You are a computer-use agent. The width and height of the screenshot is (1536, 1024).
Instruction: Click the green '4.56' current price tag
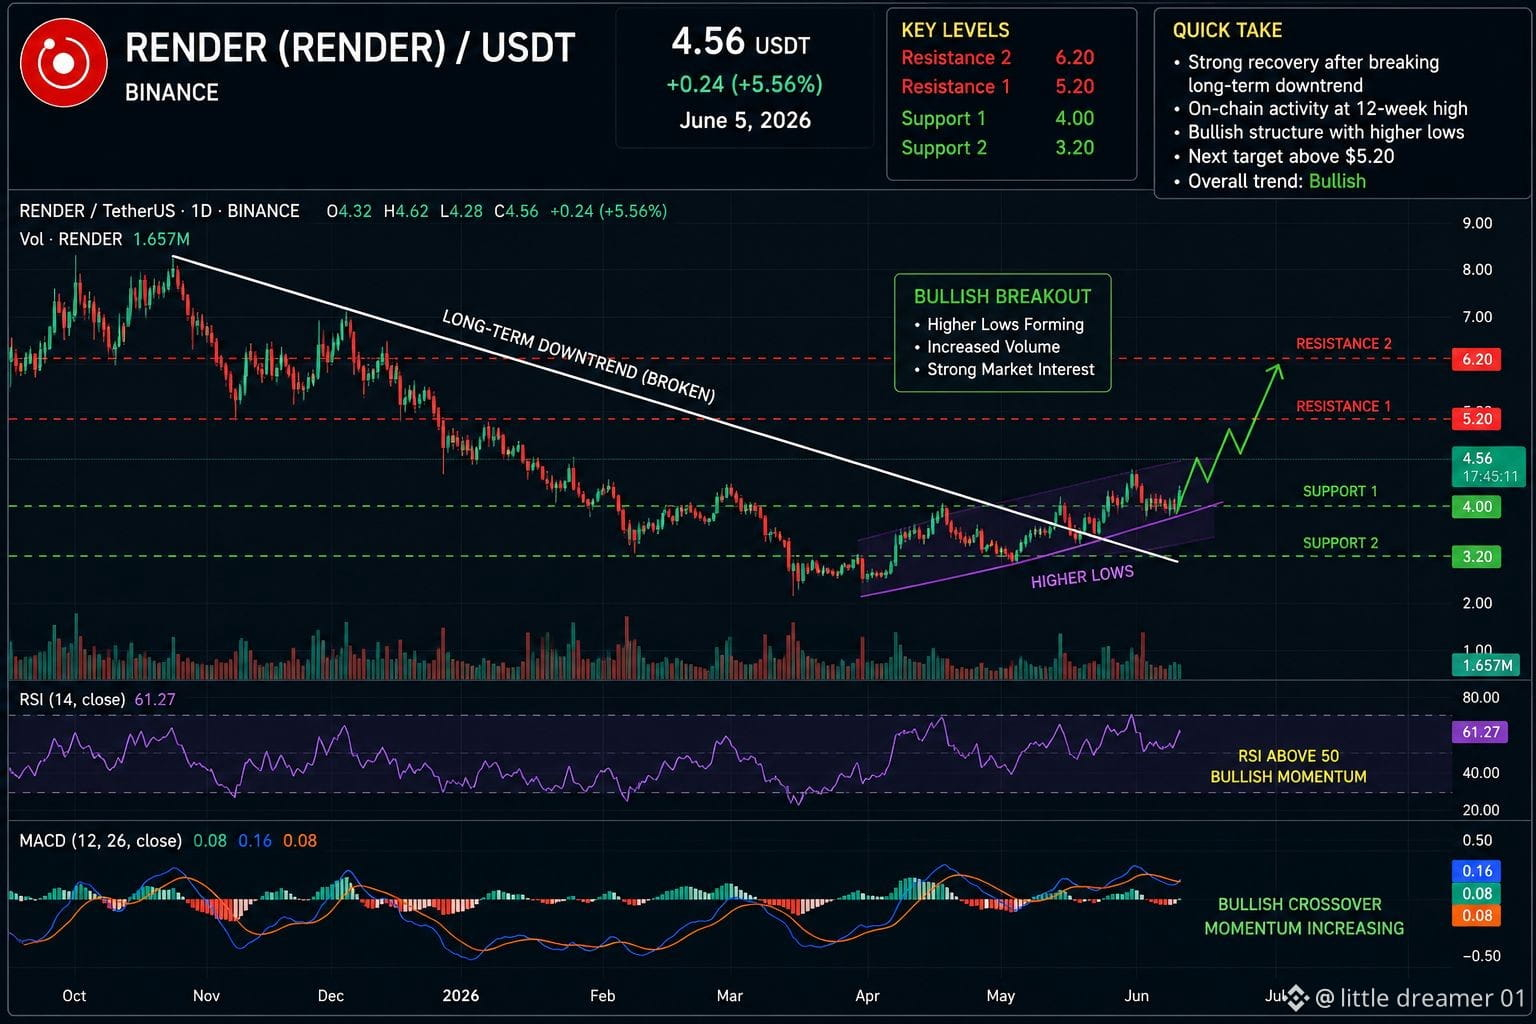(x=1488, y=467)
